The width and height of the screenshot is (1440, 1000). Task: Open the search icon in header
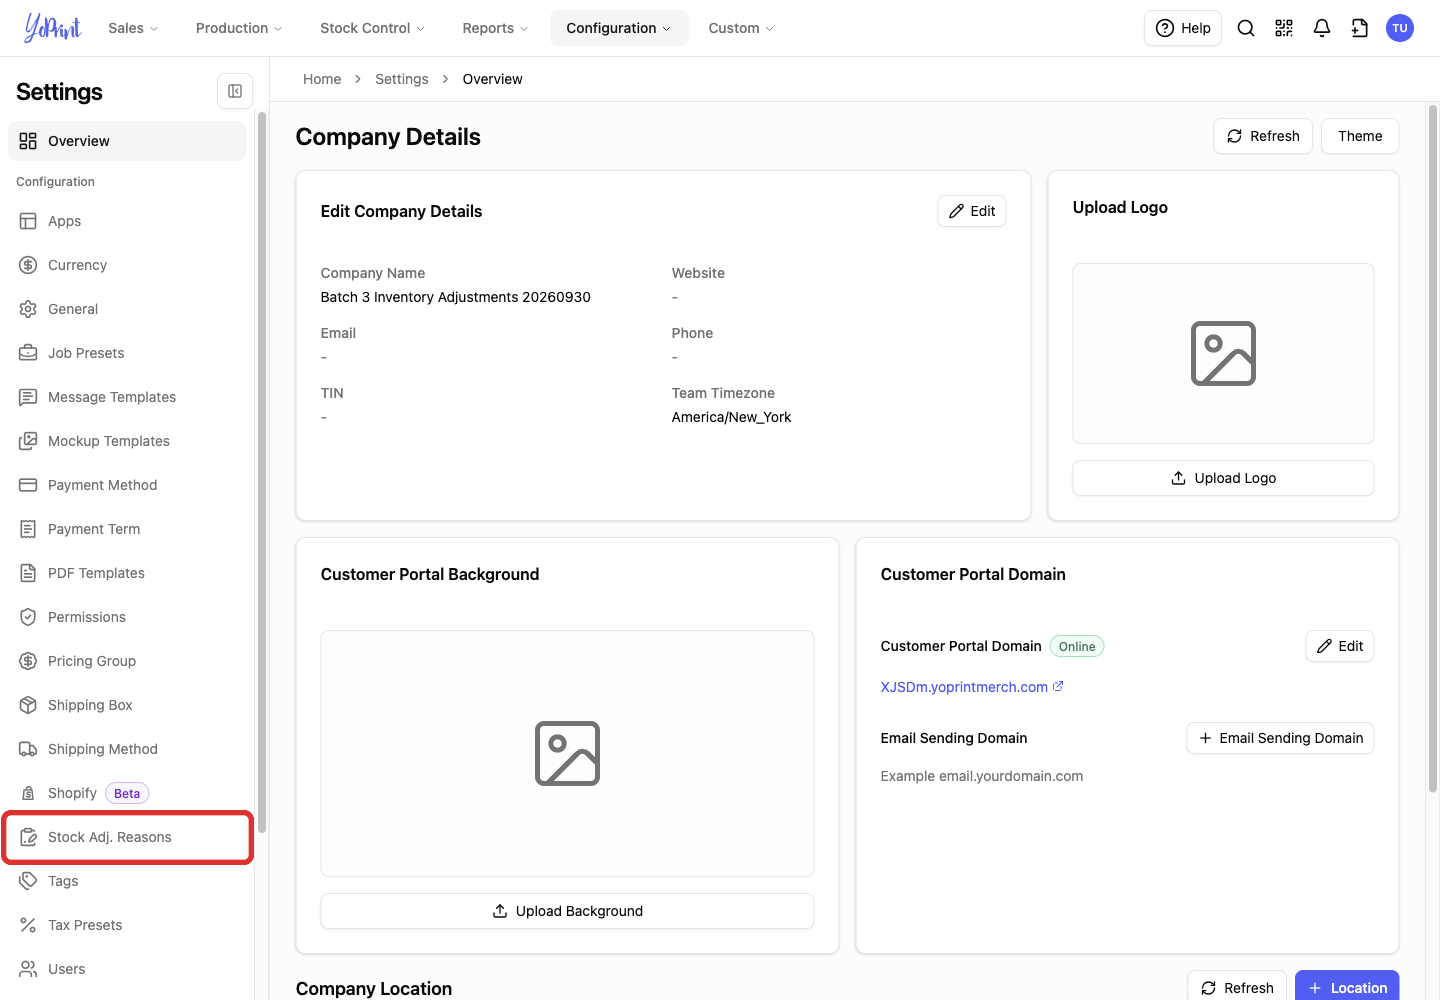1246,28
